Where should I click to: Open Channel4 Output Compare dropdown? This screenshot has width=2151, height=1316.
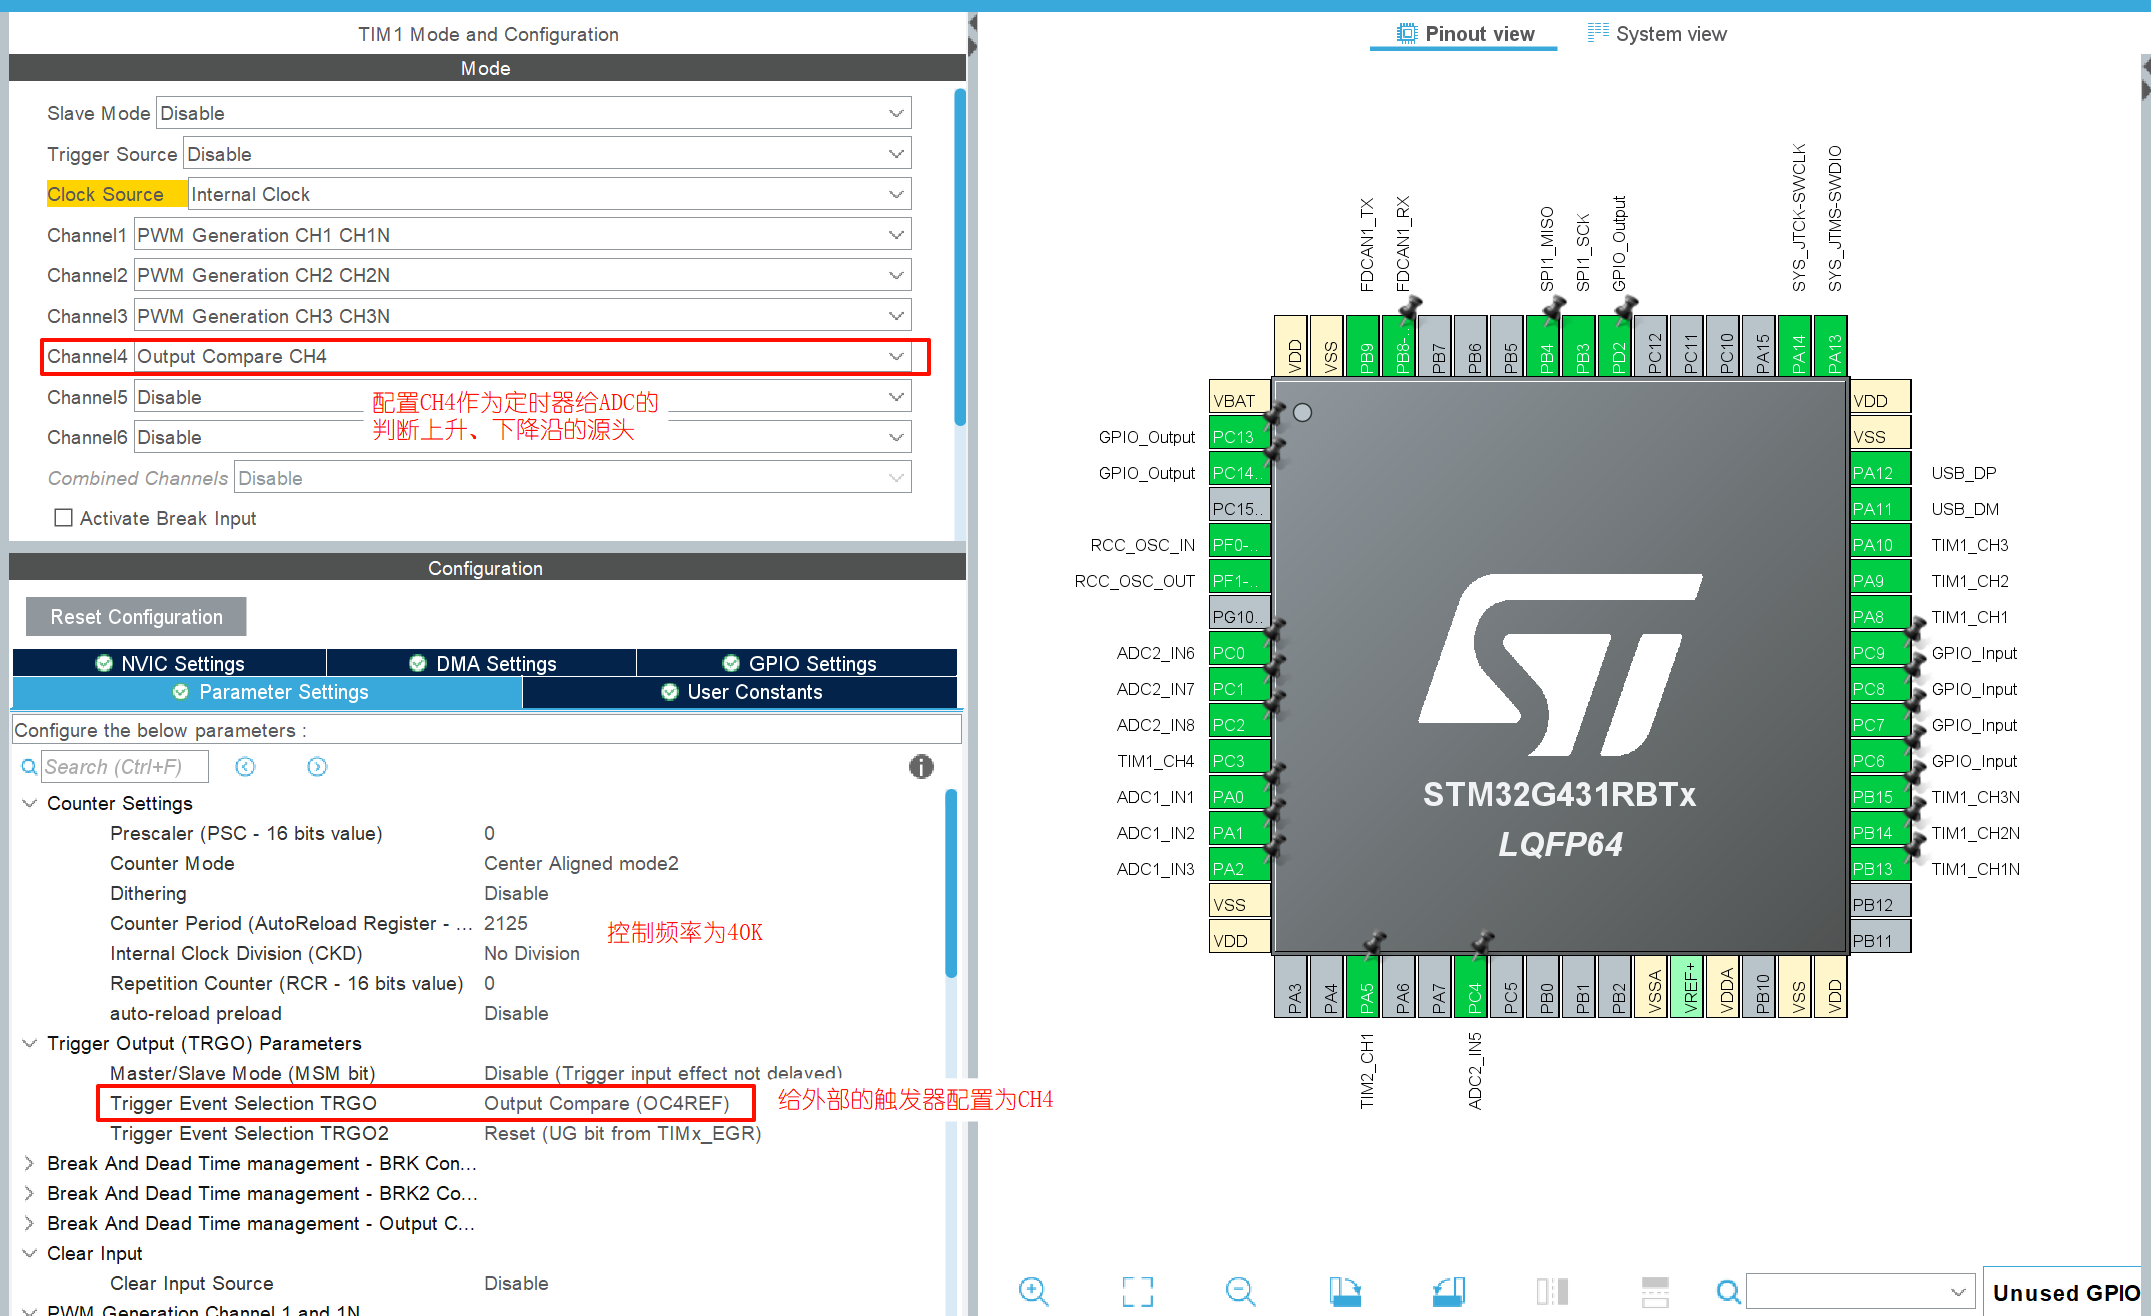pyautogui.click(x=896, y=357)
